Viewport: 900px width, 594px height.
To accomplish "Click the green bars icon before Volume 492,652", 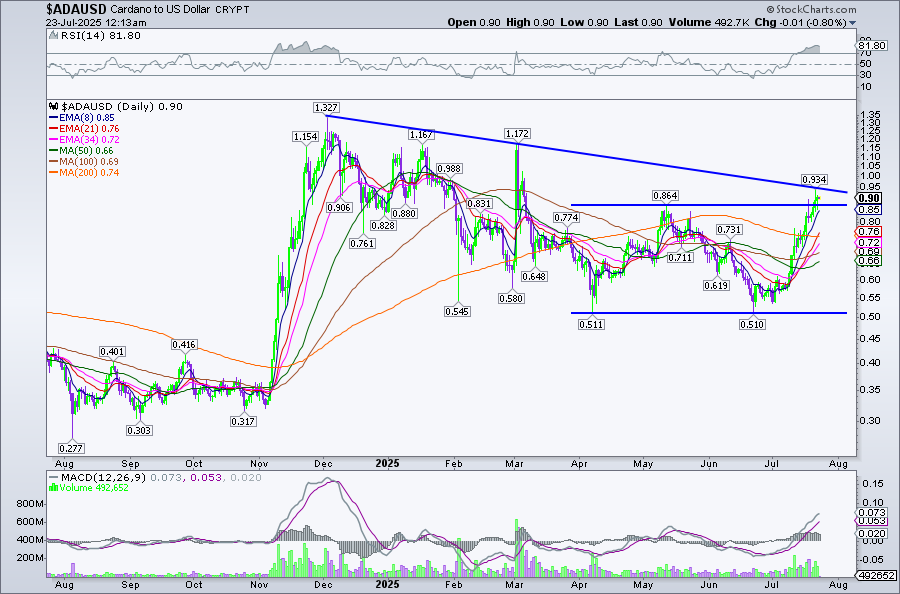I will [x=53, y=488].
